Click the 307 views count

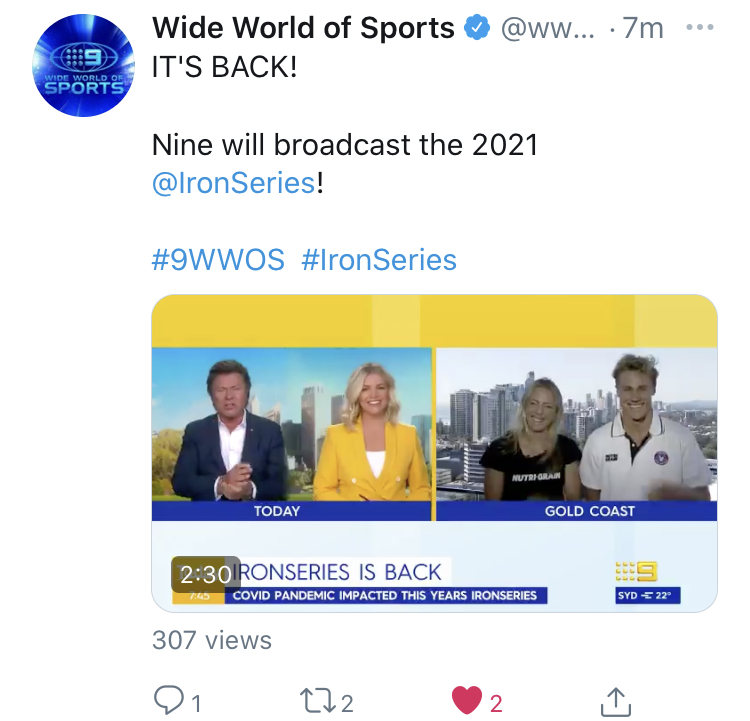point(212,640)
